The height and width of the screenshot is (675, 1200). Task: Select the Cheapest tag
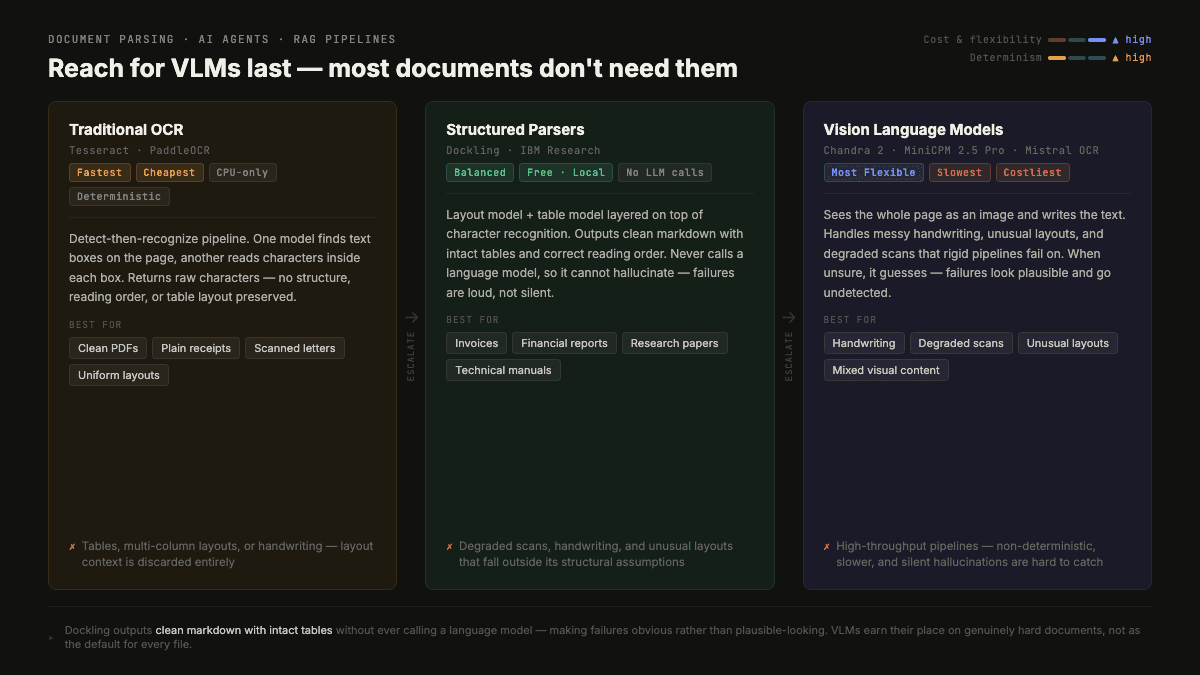pyautogui.click(x=169, y=172)
